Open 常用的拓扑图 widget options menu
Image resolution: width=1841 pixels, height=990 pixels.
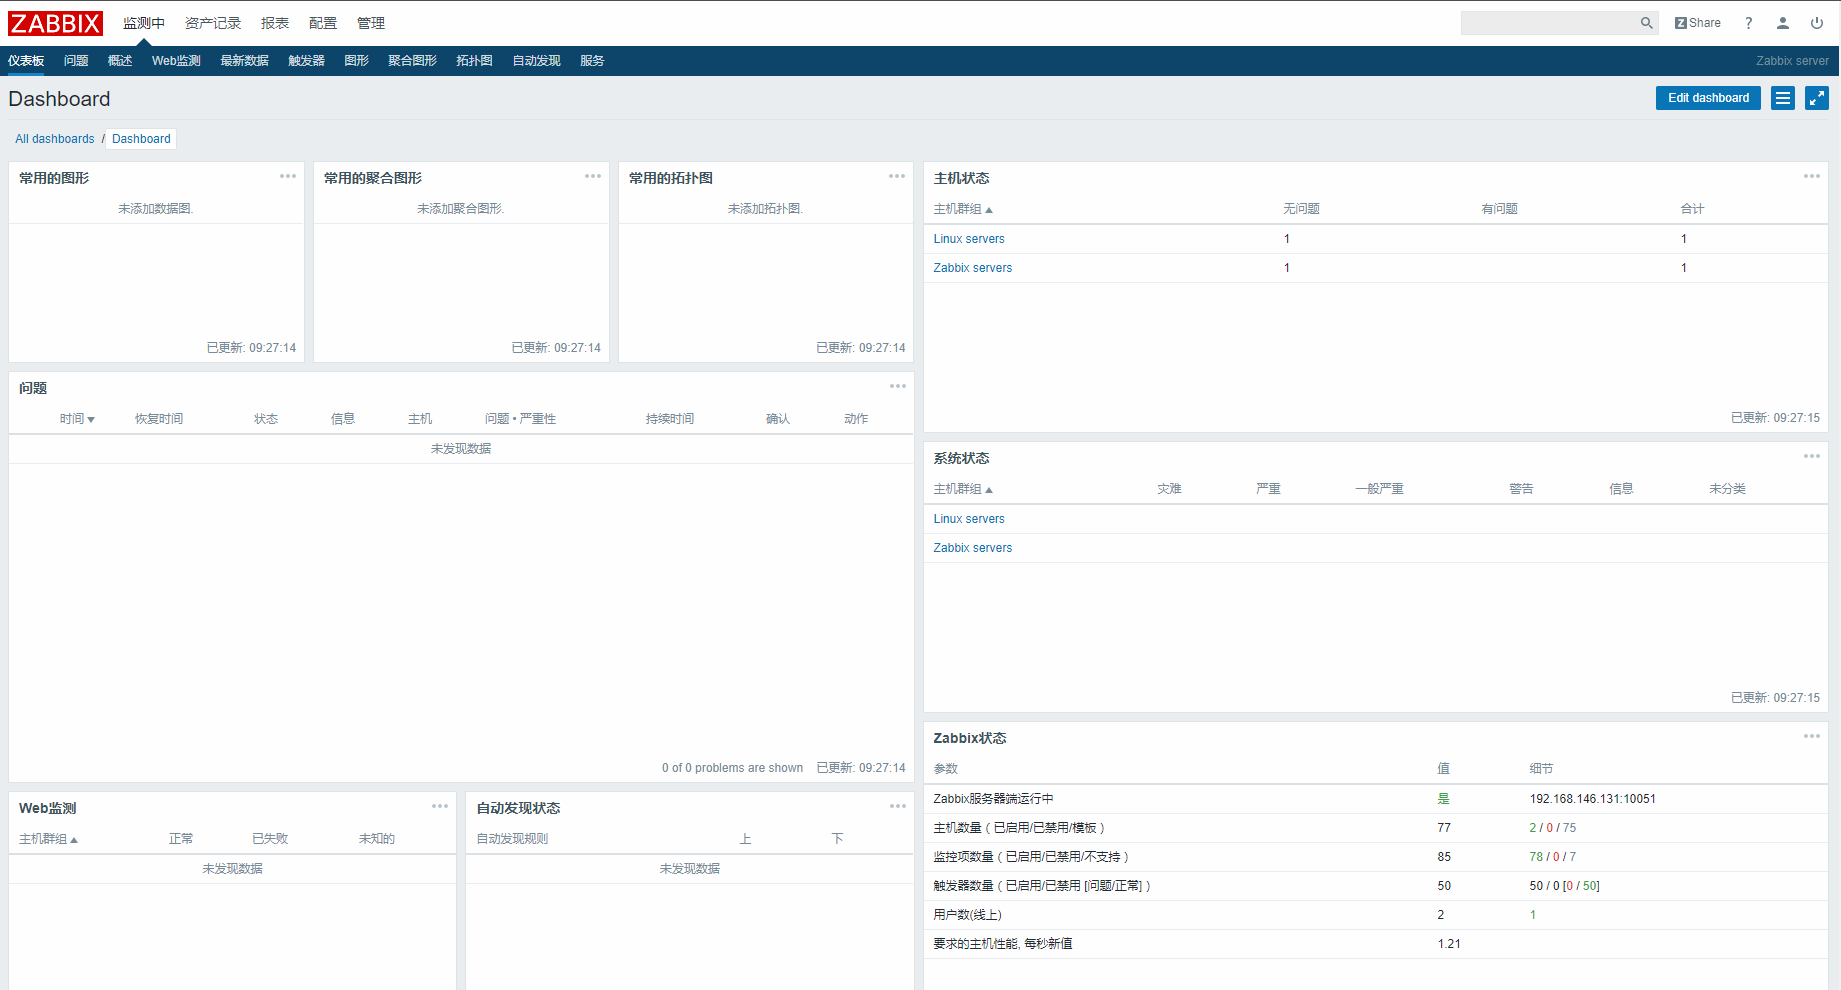point(897,176)
